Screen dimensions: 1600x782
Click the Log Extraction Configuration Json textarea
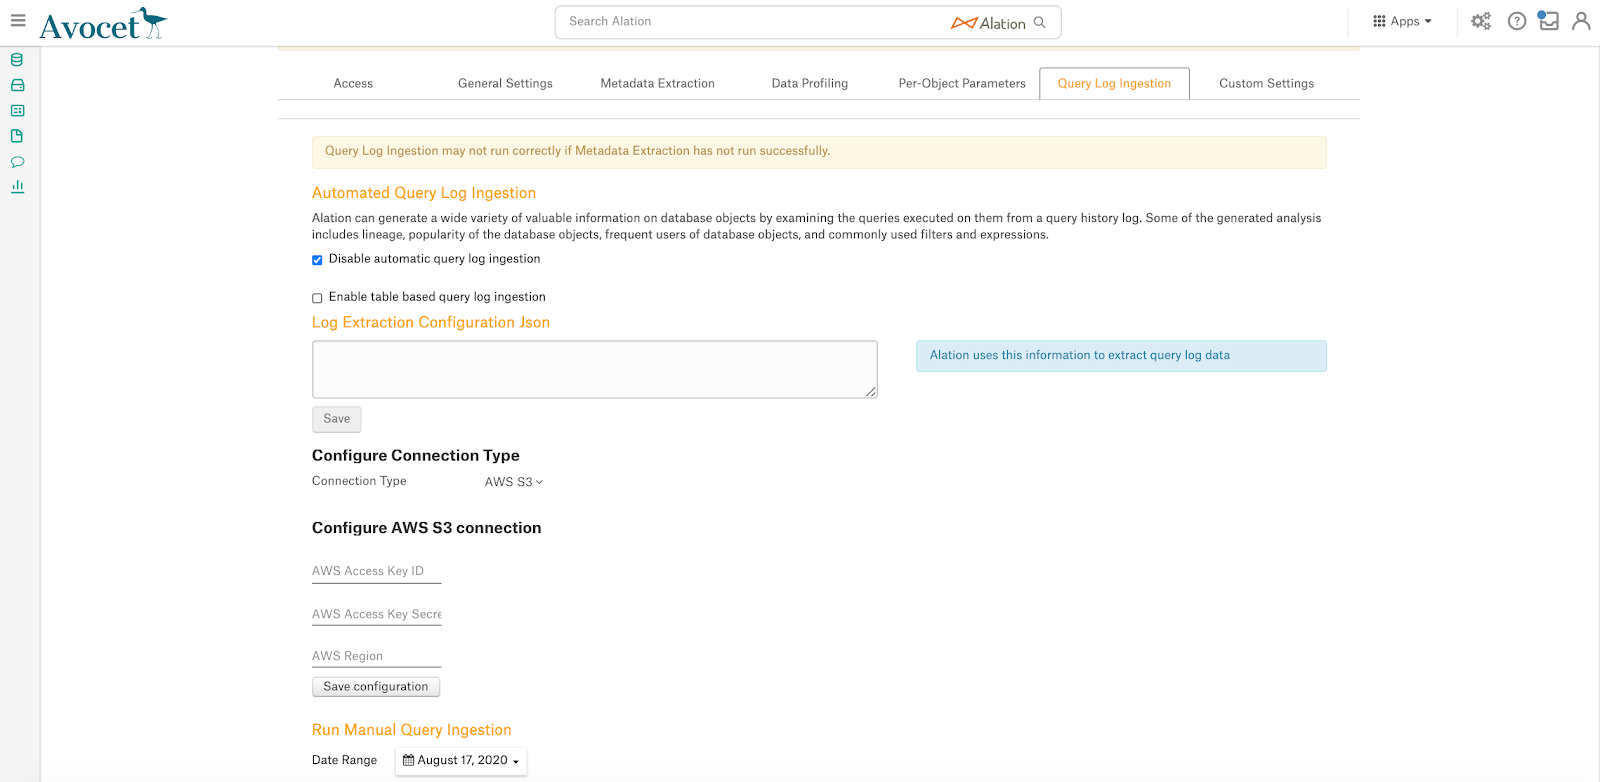[x=595, y=369]
